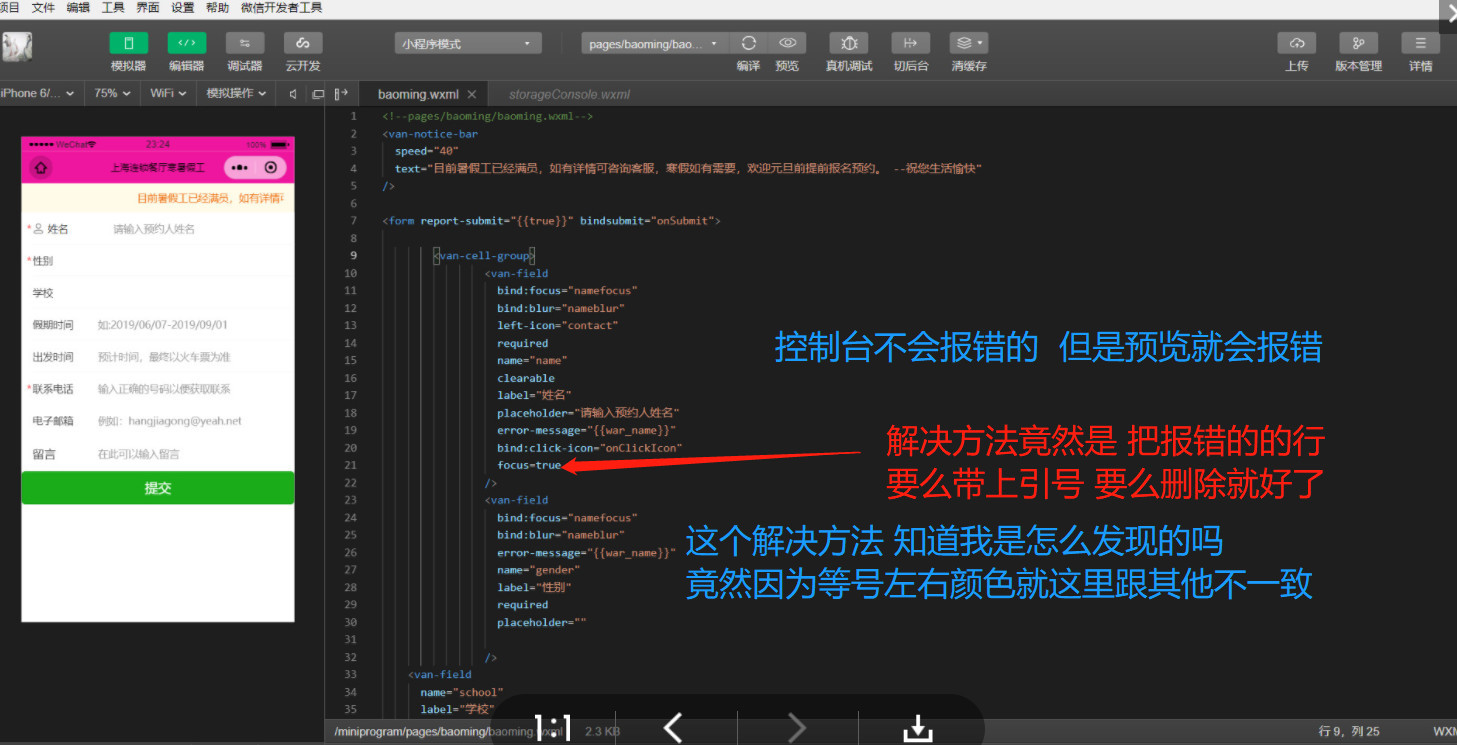Open the 文件 menu
The height and width of the screenshot is (745, 1457).
[x=43, y=7]
